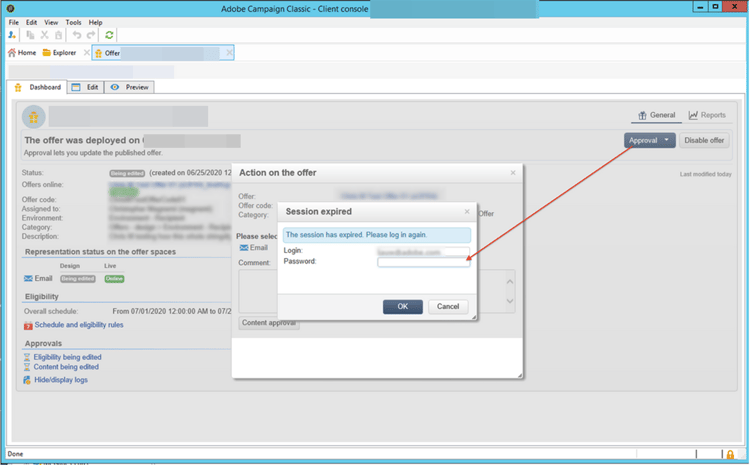Click the Being edited badge under Design
The height and width of the screenshot is (465, 750).
[77, 279]
